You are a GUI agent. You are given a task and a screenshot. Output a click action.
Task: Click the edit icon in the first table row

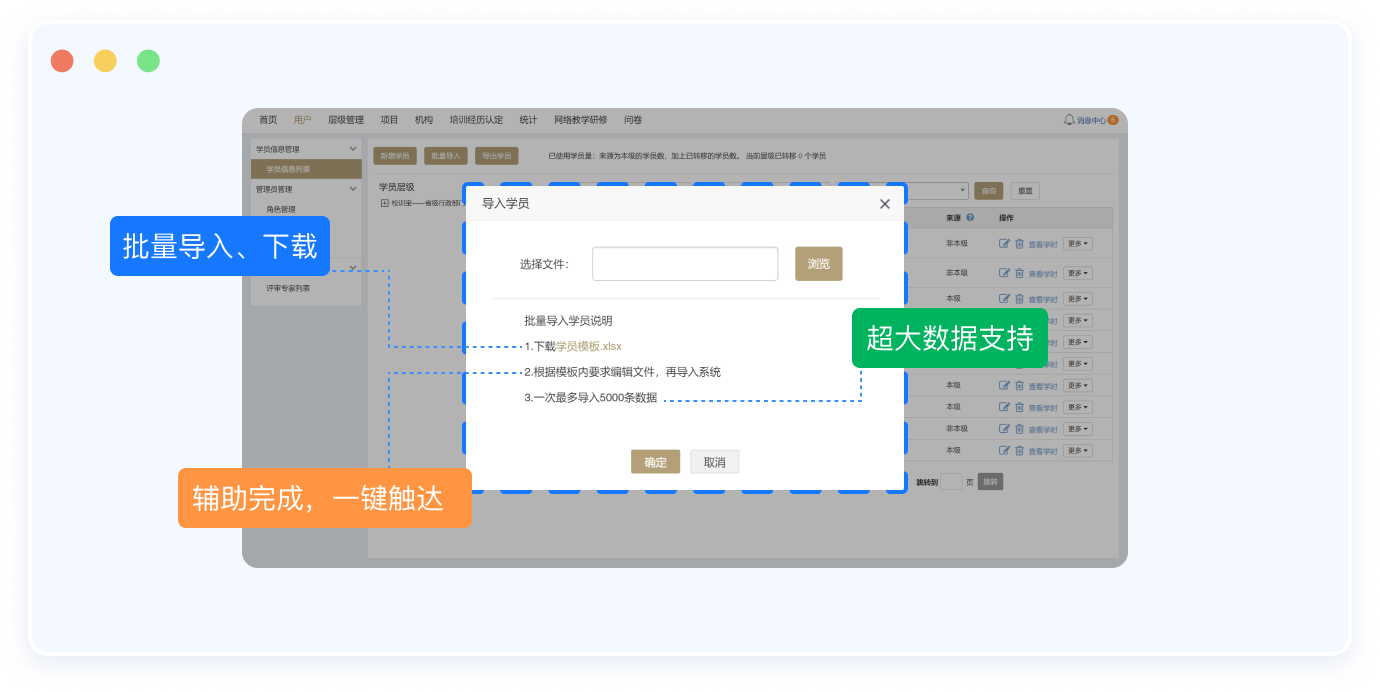click(x=1004, y=243)
